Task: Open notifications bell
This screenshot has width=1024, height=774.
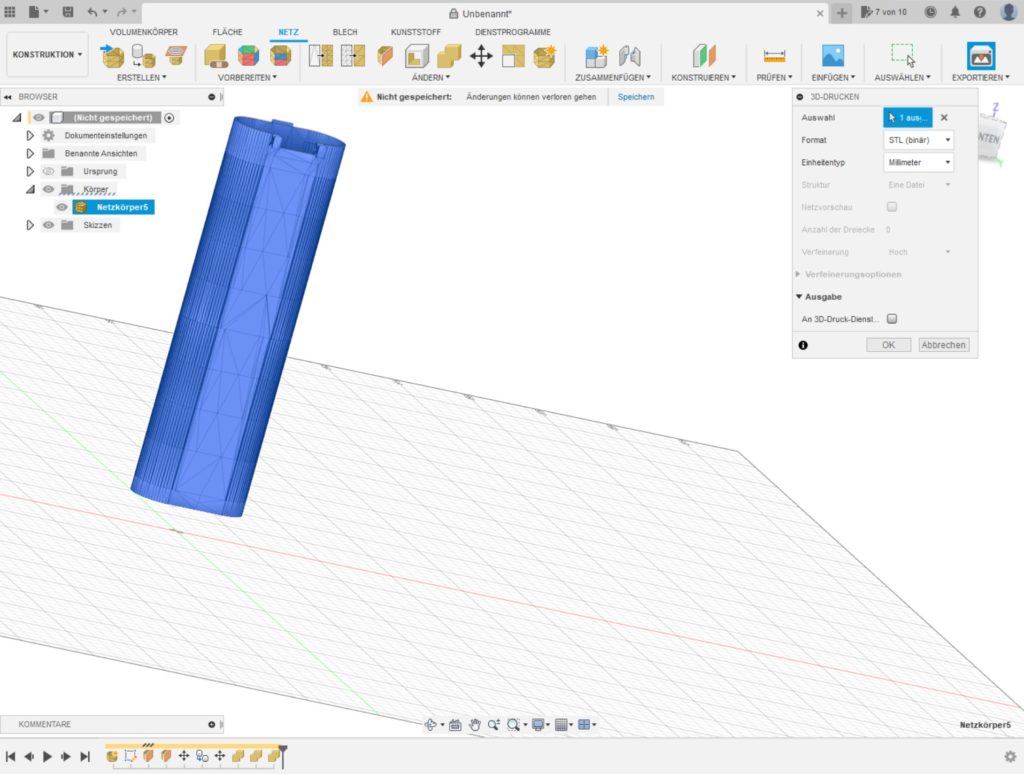Action: coord(955,12)
